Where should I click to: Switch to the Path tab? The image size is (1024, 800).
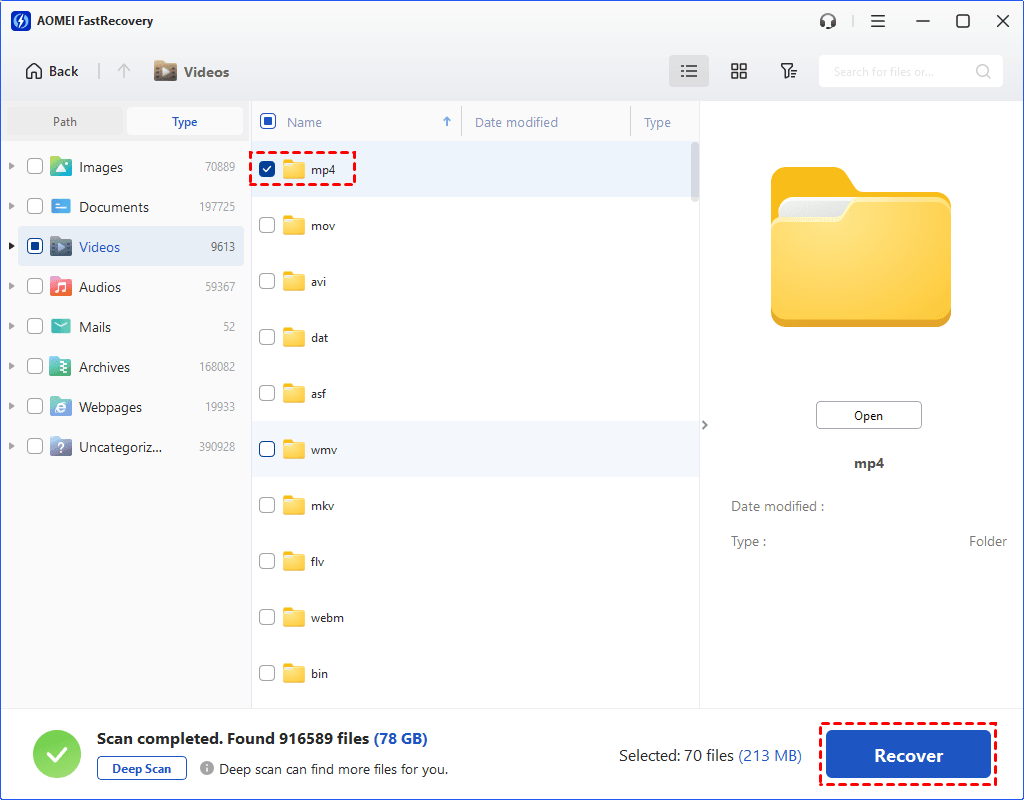coord(65,122)
